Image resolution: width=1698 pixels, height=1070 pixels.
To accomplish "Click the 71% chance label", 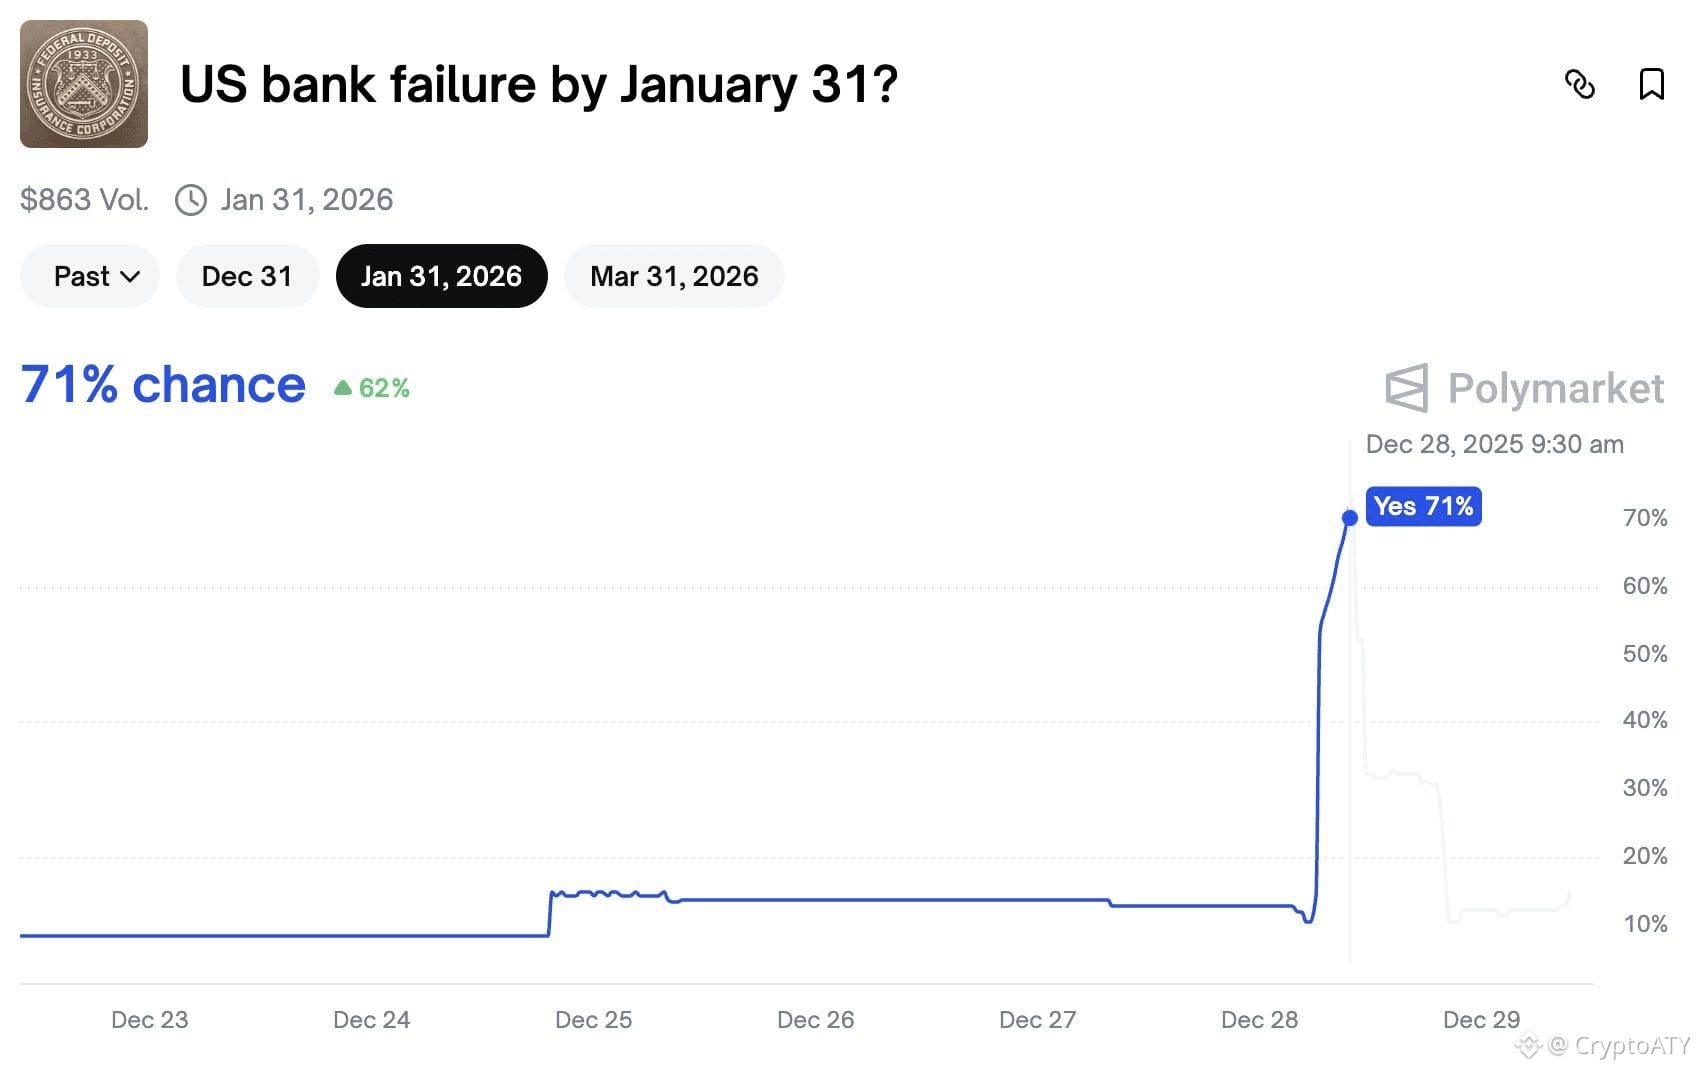I will [162, 384].
